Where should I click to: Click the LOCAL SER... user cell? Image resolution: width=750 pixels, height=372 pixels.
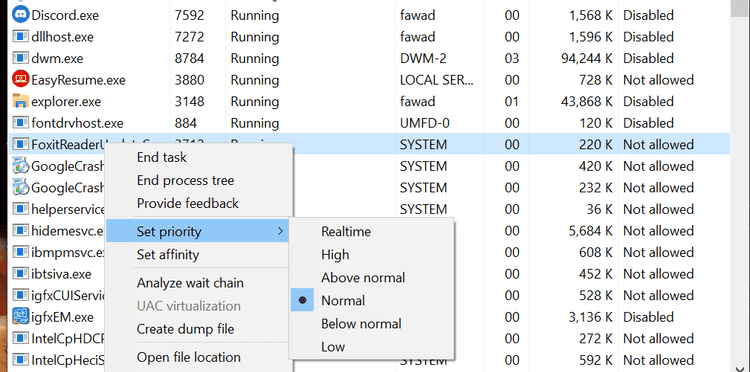tap(437, 80)
